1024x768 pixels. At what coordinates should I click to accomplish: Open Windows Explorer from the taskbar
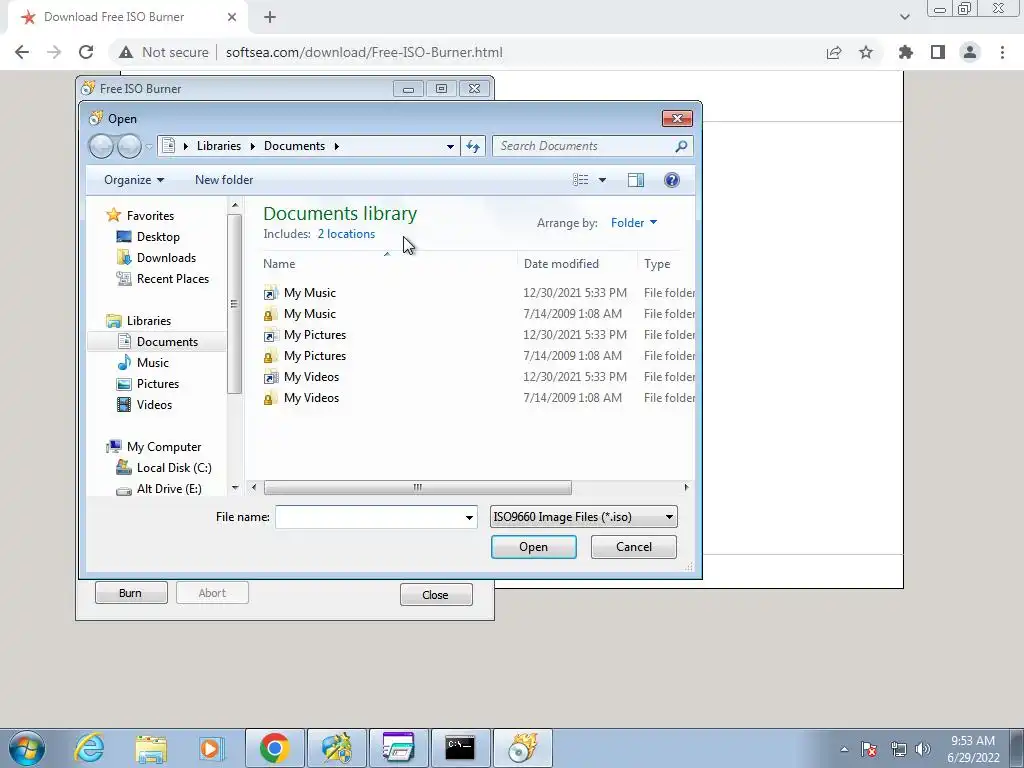point(151,748)
